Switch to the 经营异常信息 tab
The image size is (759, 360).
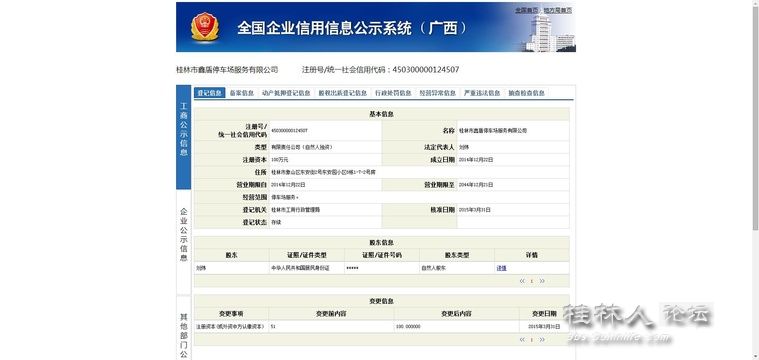click(x=438, y=93)
